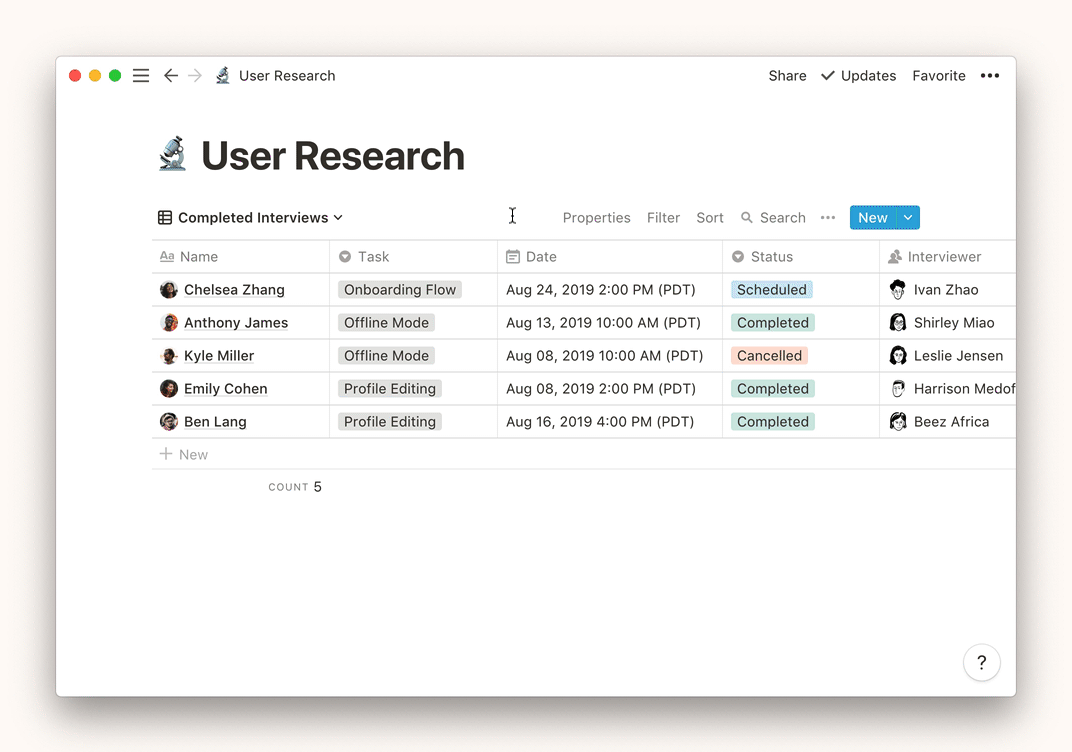Click the Sort option
Screen dimensions: 1072x752
pos(710,218)
